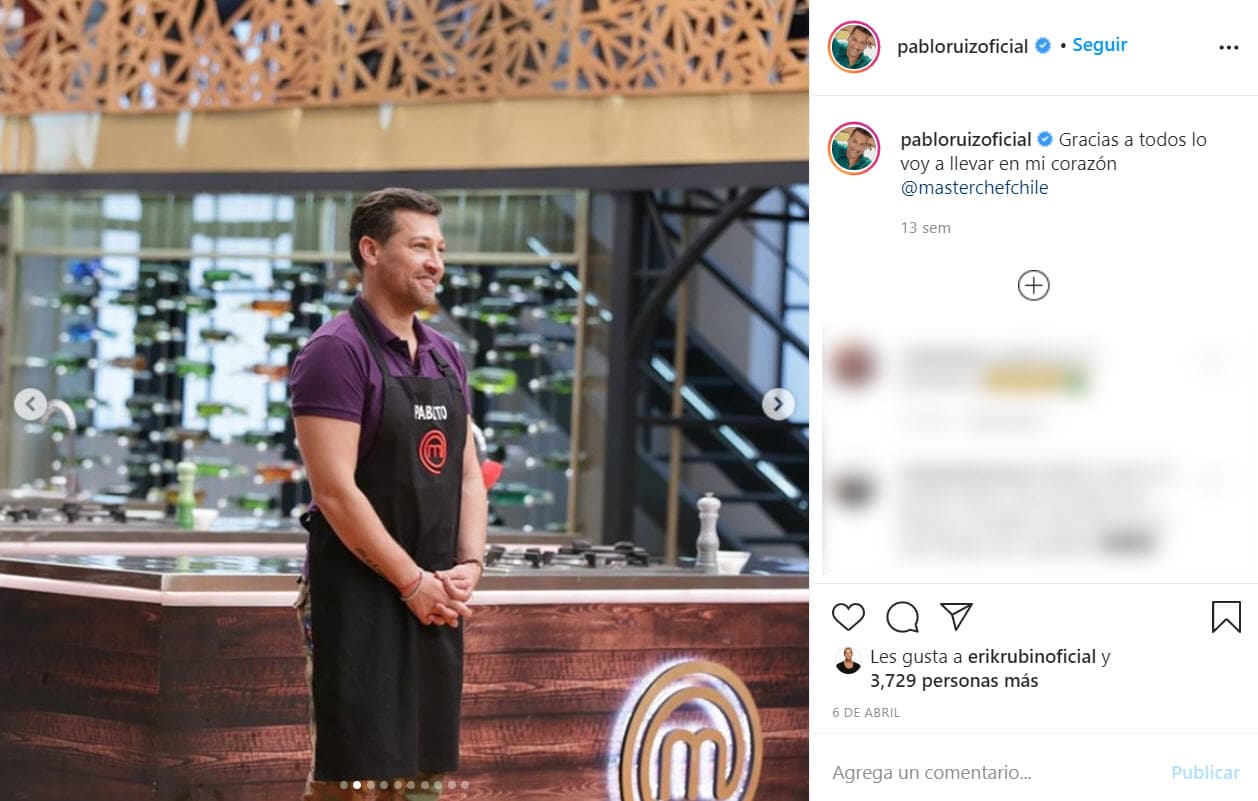Click the Seguir follow link

click(1100, 45)
